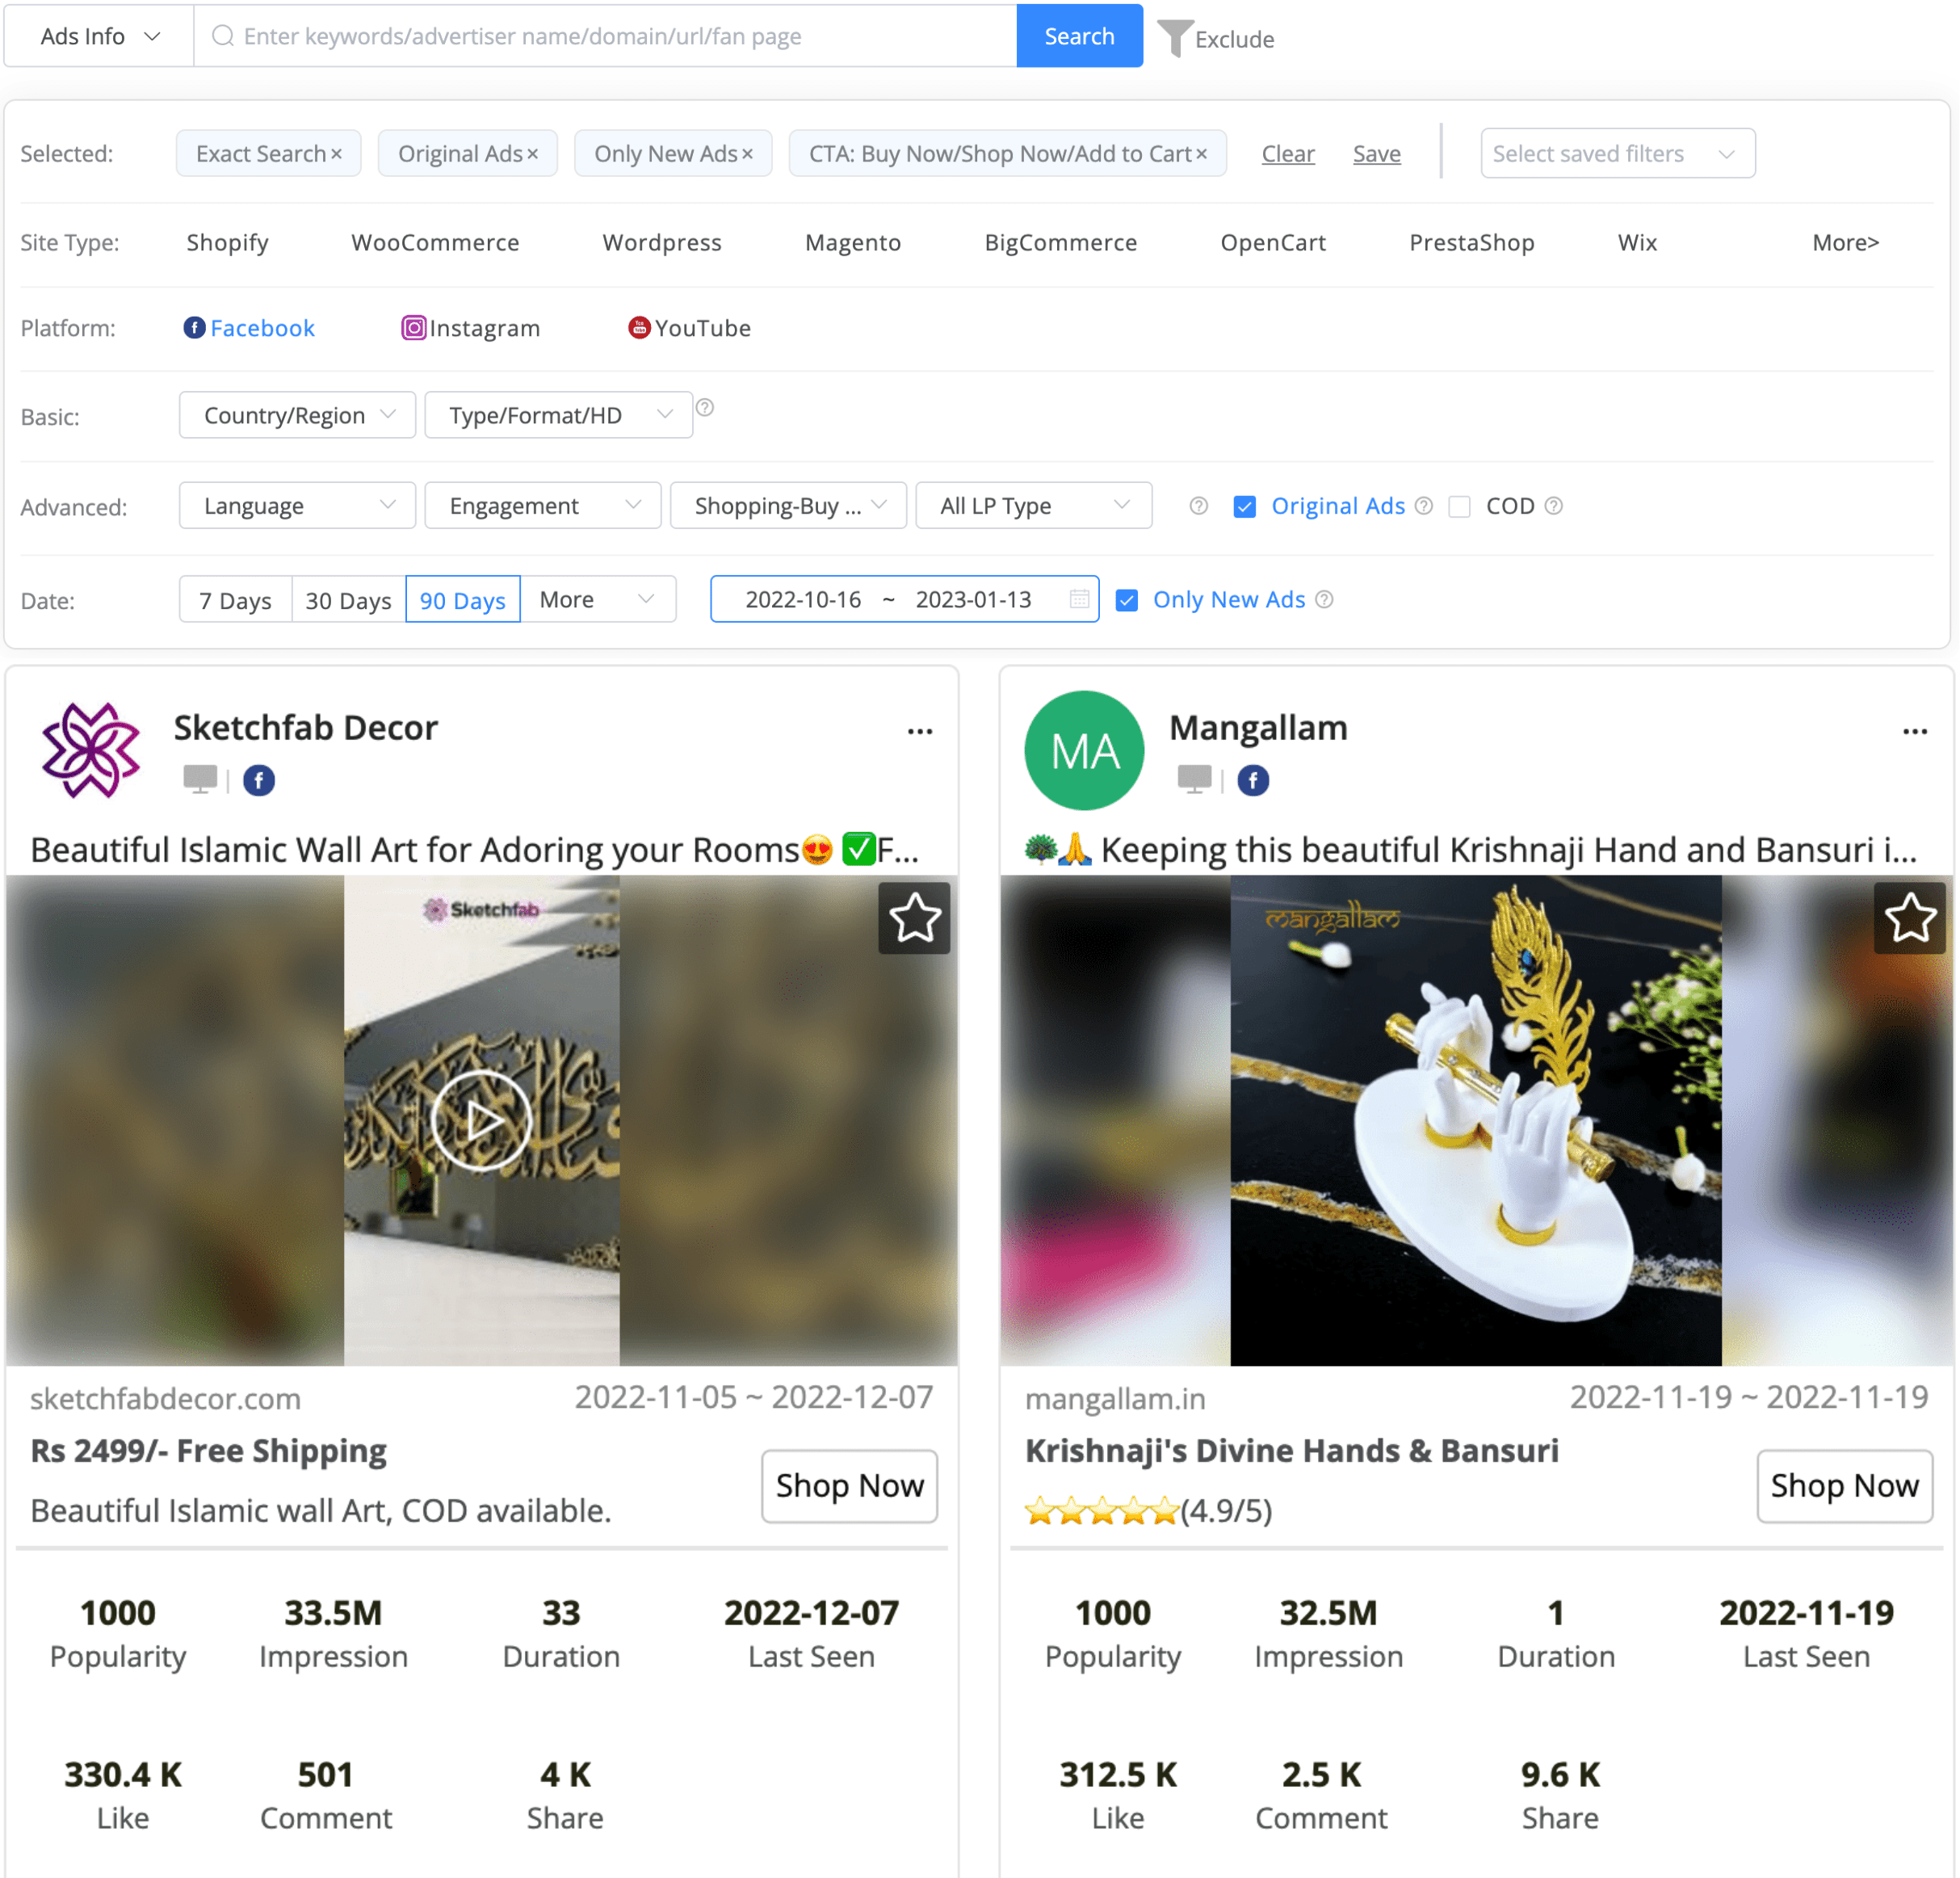The height and width of the screenshot is (1878, 1960).
Task: Click the Clear filters link
Action: 1287,154
